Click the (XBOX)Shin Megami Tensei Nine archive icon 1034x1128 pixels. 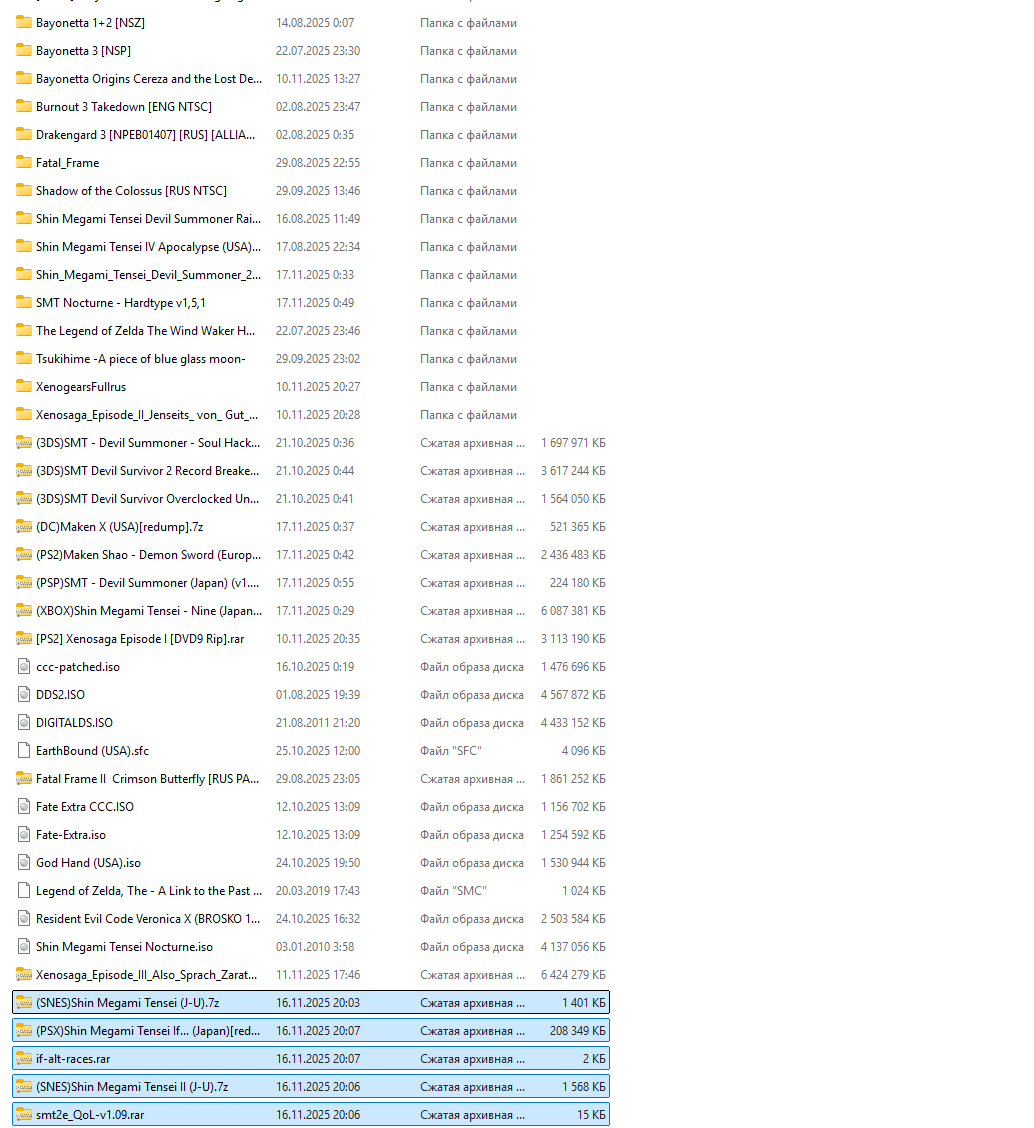[x=24, y=611]
